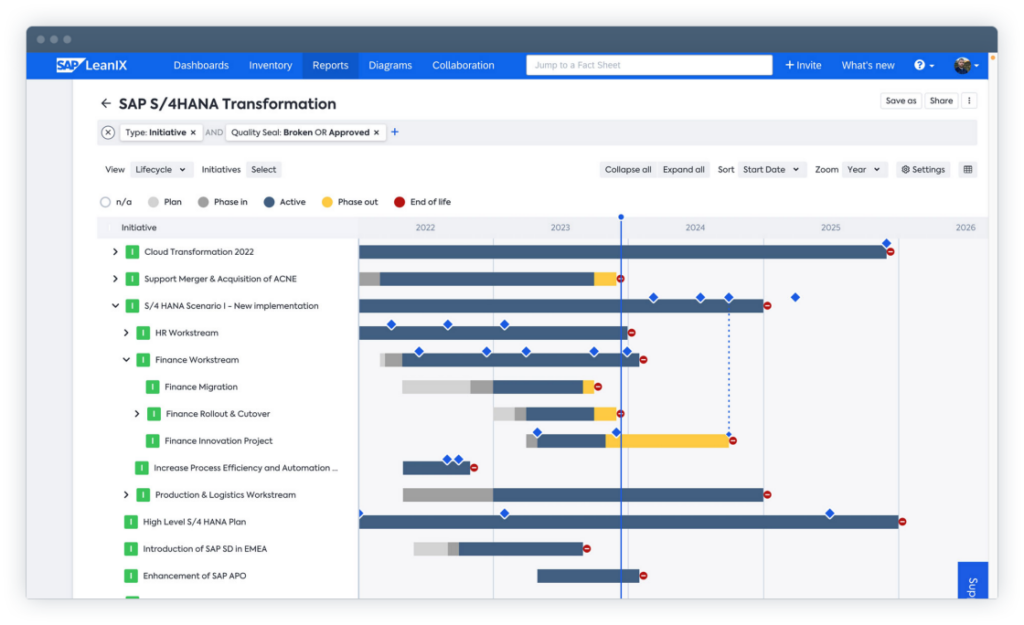
Task: Click the Jump to a Fact Sheet field
Action: [649, 65]
